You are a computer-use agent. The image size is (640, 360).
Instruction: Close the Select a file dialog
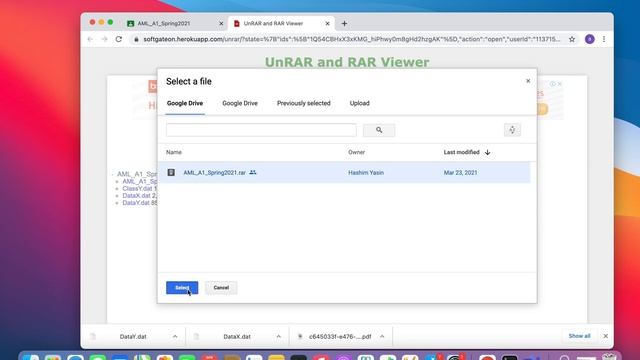(528, 81)
